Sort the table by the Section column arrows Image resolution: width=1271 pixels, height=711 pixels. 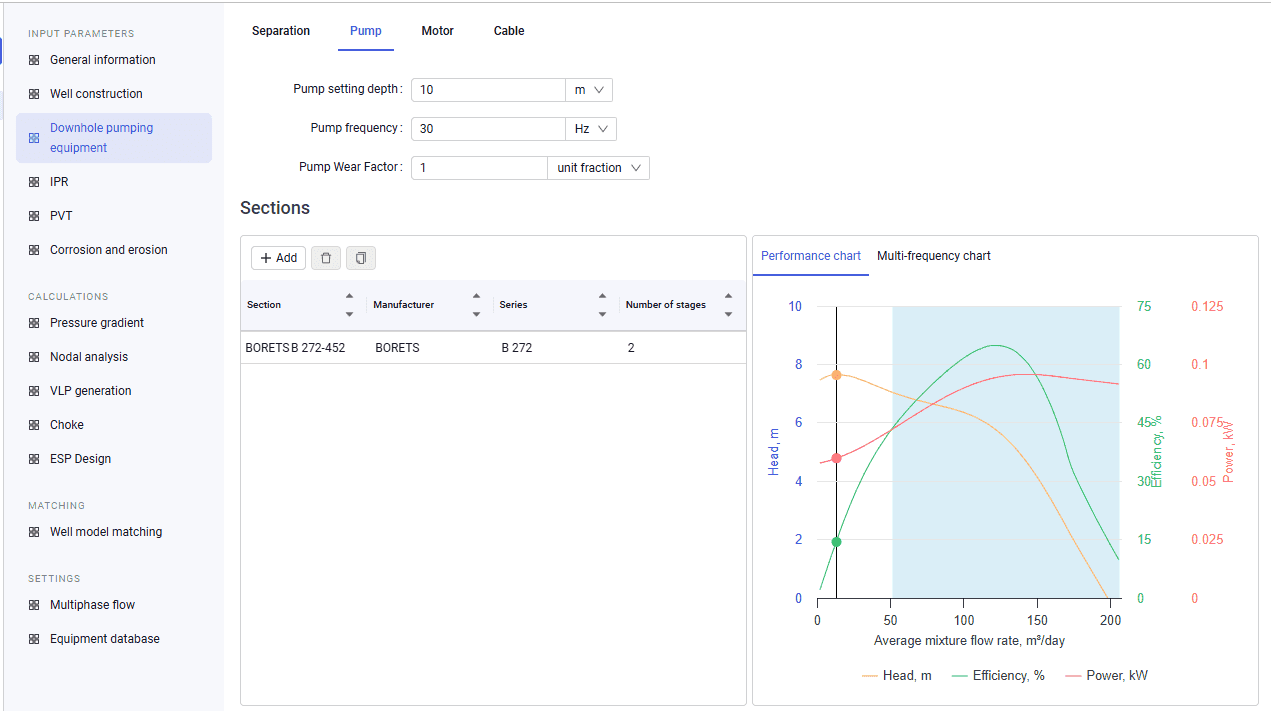349,305
